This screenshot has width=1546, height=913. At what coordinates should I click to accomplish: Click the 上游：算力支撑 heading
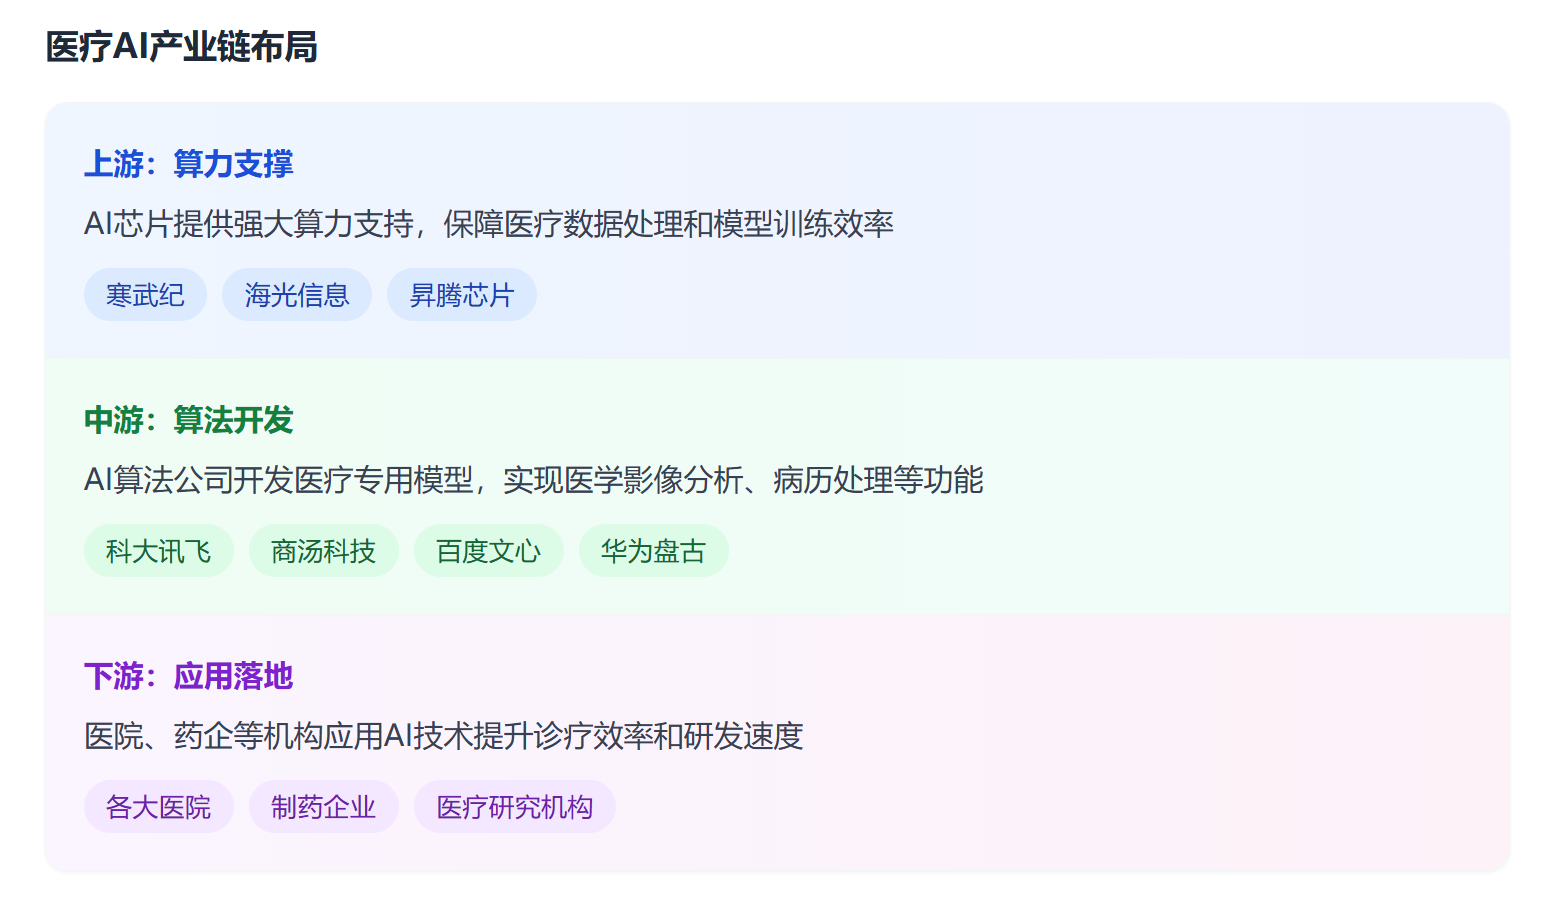pyautogui.click(x=188, y=164)
